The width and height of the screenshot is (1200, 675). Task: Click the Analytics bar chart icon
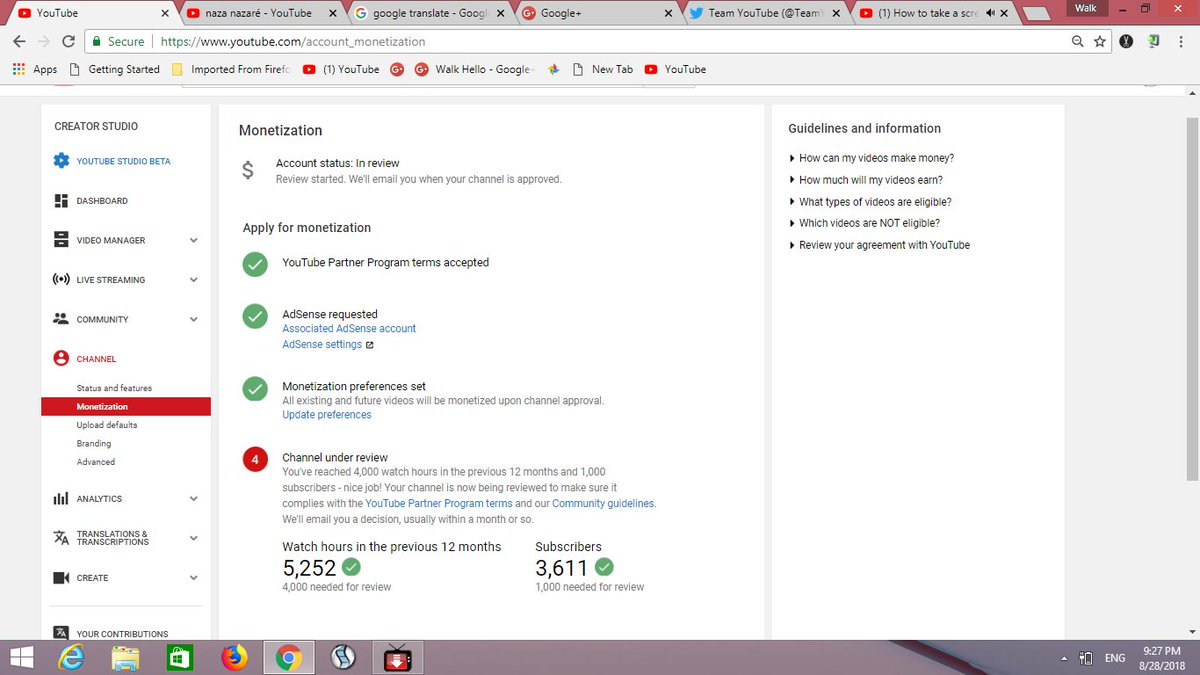click(61, 498)
